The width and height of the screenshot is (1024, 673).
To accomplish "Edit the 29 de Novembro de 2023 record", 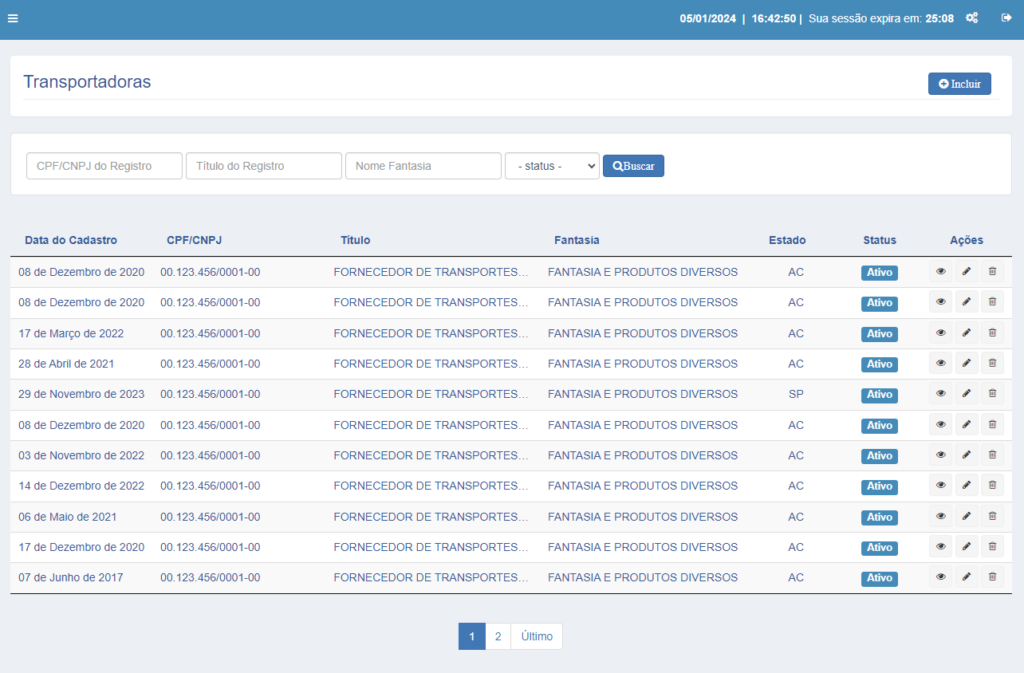I will tap(967, 394).
